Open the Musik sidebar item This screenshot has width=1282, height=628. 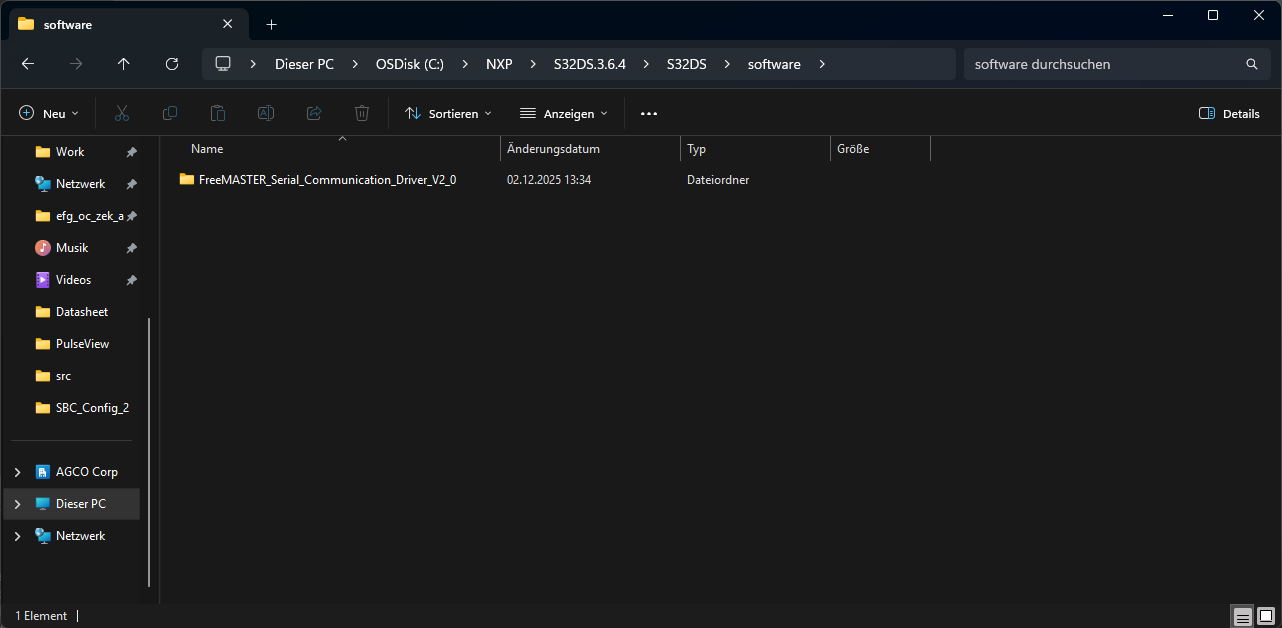pos(72,248)
